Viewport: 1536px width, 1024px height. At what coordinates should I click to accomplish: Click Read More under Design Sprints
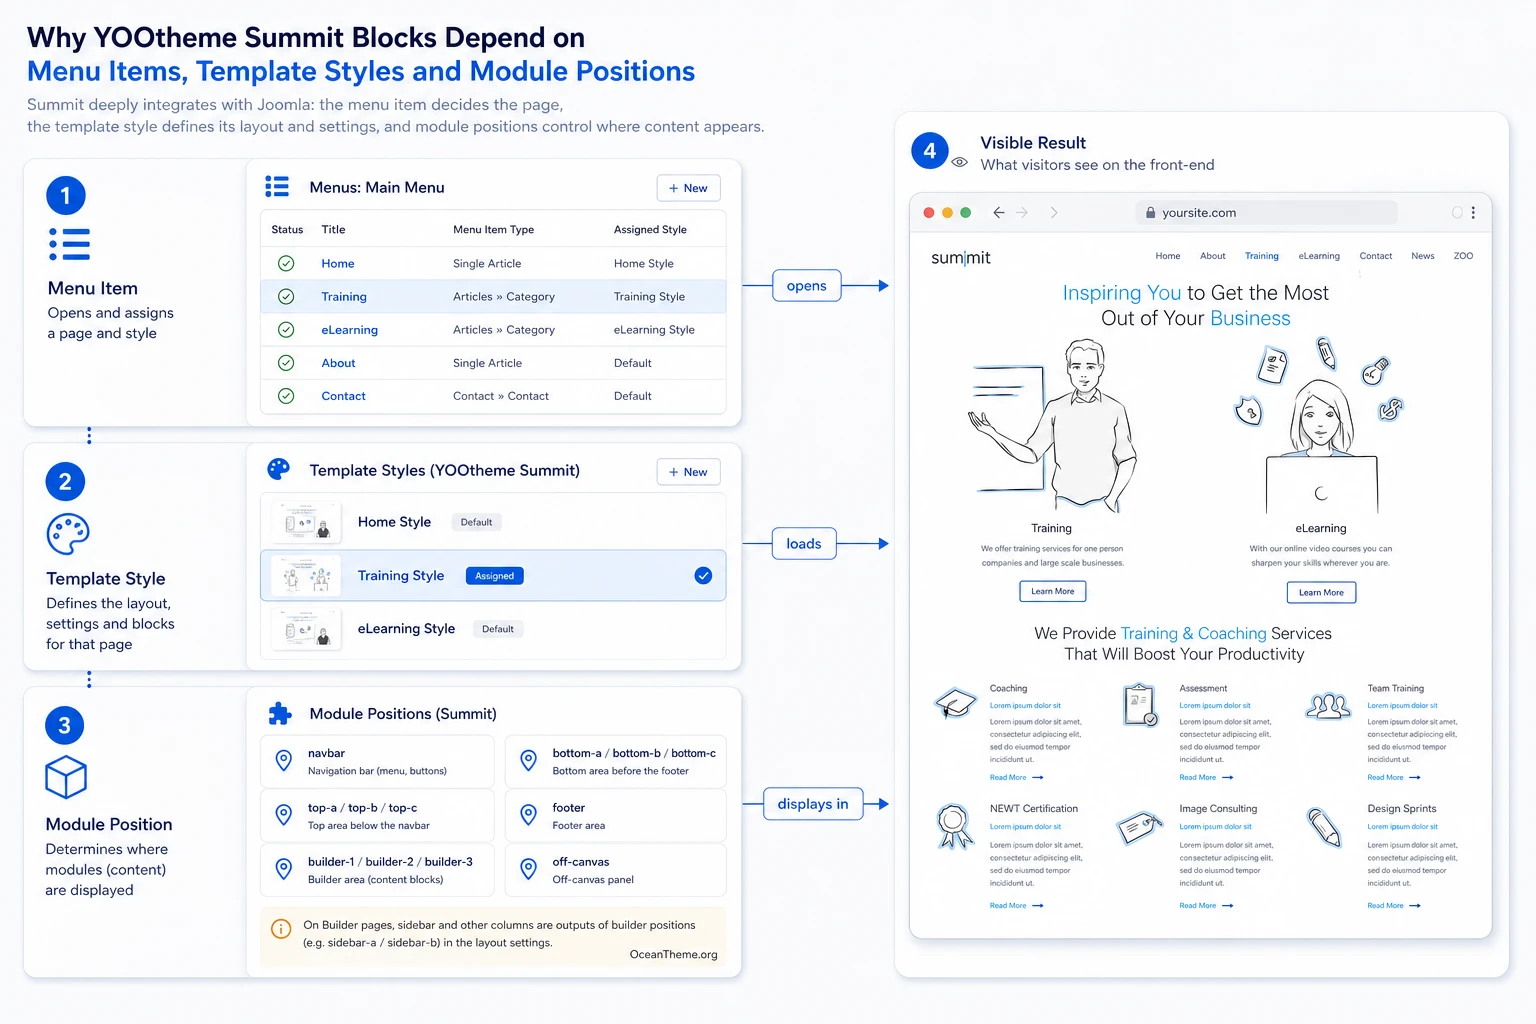[x=1394, y=906]
